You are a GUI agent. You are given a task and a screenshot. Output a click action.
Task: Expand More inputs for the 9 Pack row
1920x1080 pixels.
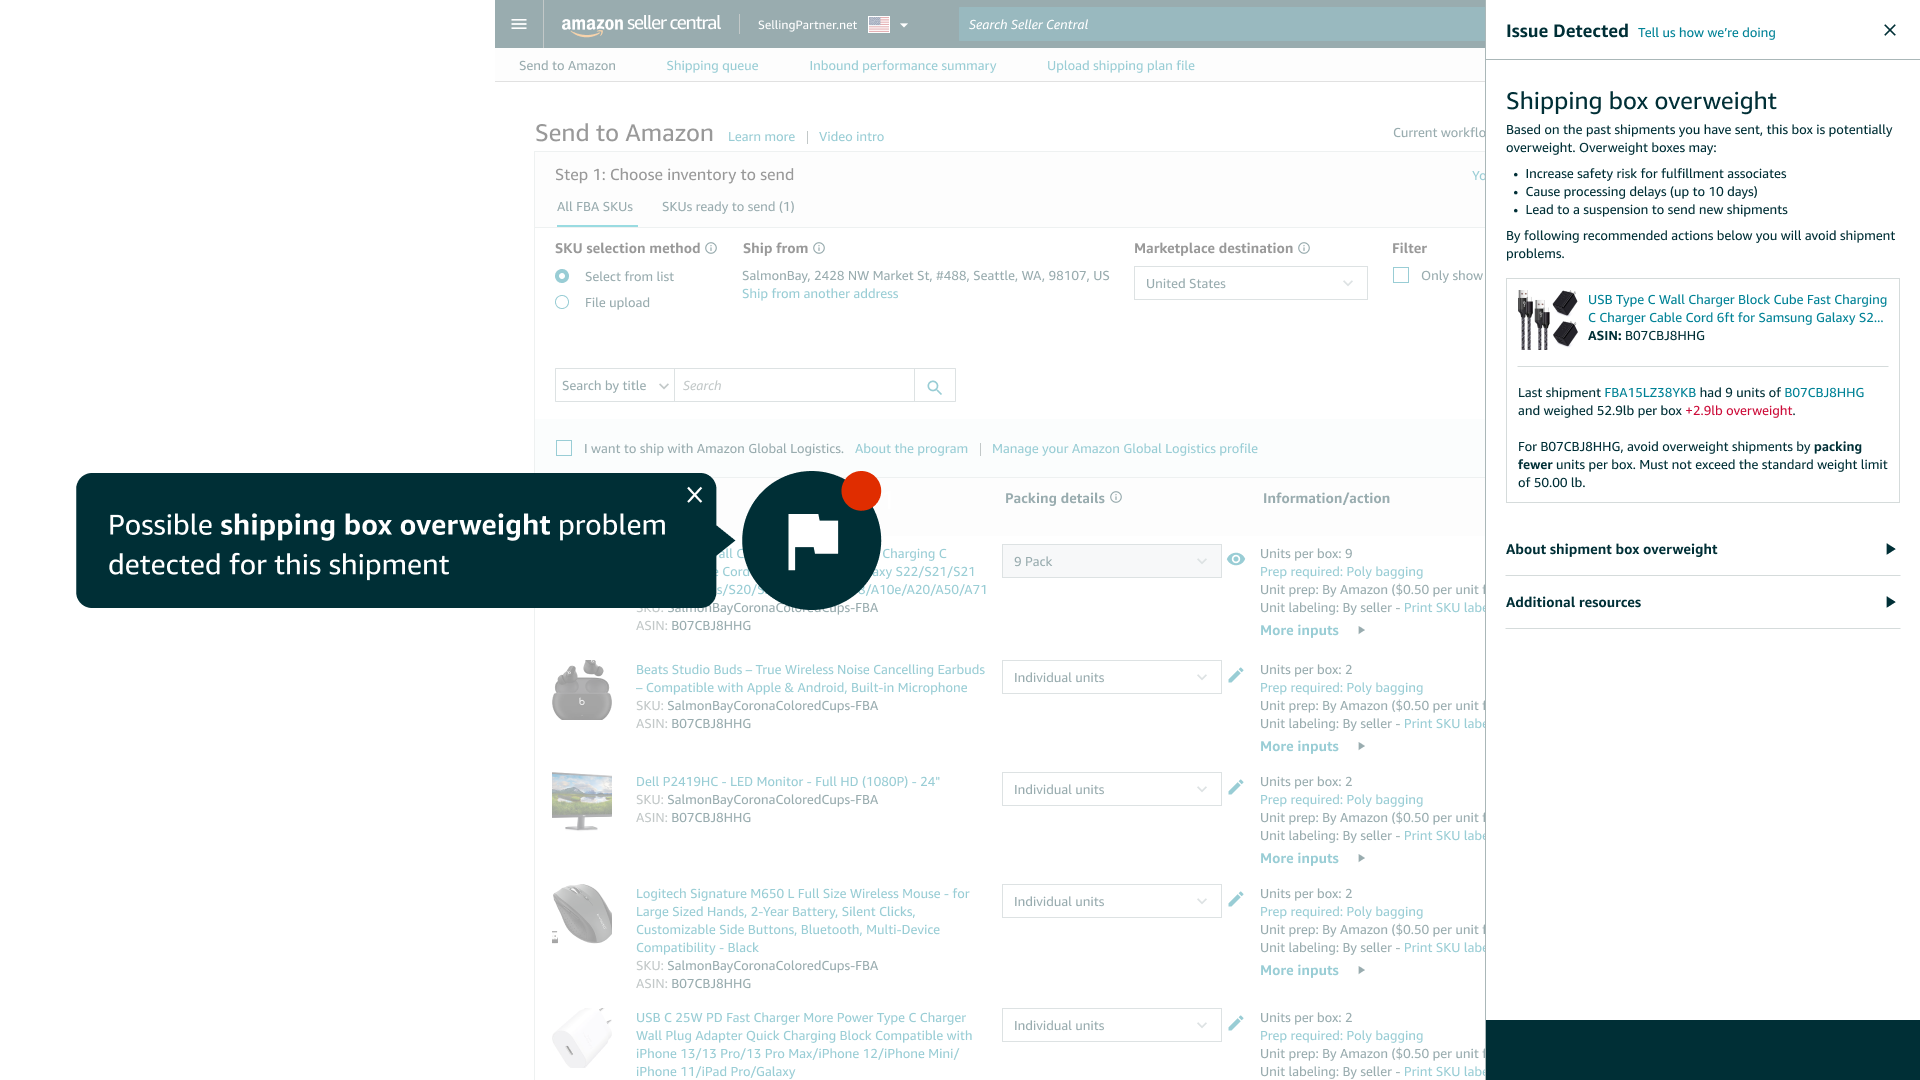click(1312, 630)
